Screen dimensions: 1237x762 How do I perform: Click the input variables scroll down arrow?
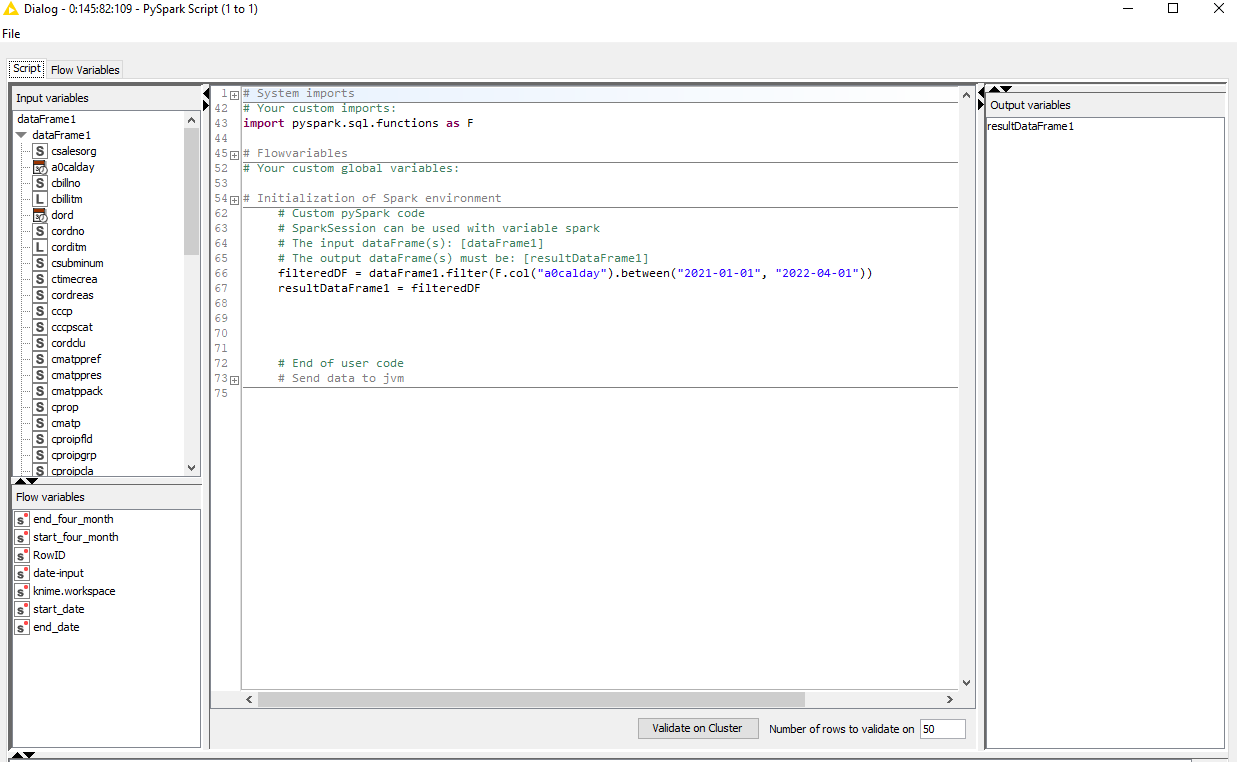click(x=192, y=468)
